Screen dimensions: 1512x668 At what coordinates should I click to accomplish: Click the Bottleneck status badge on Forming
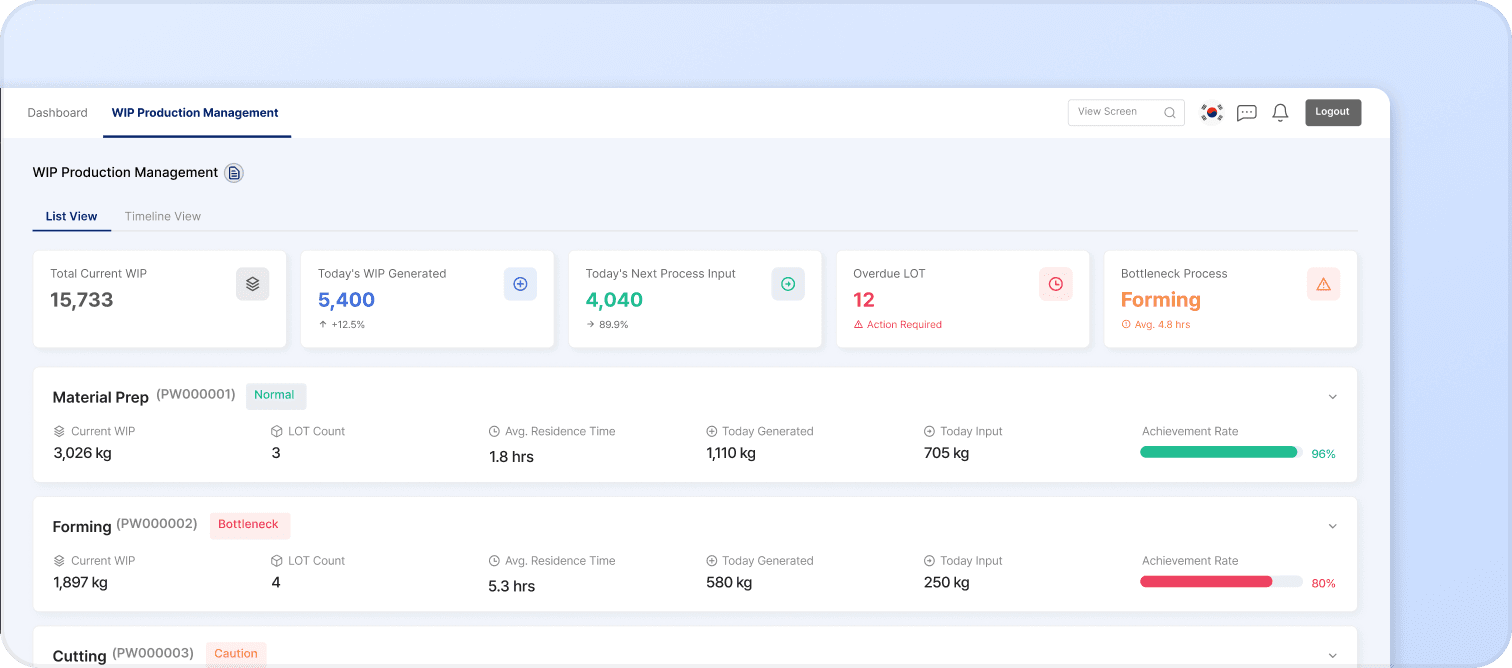click(249, 524)
